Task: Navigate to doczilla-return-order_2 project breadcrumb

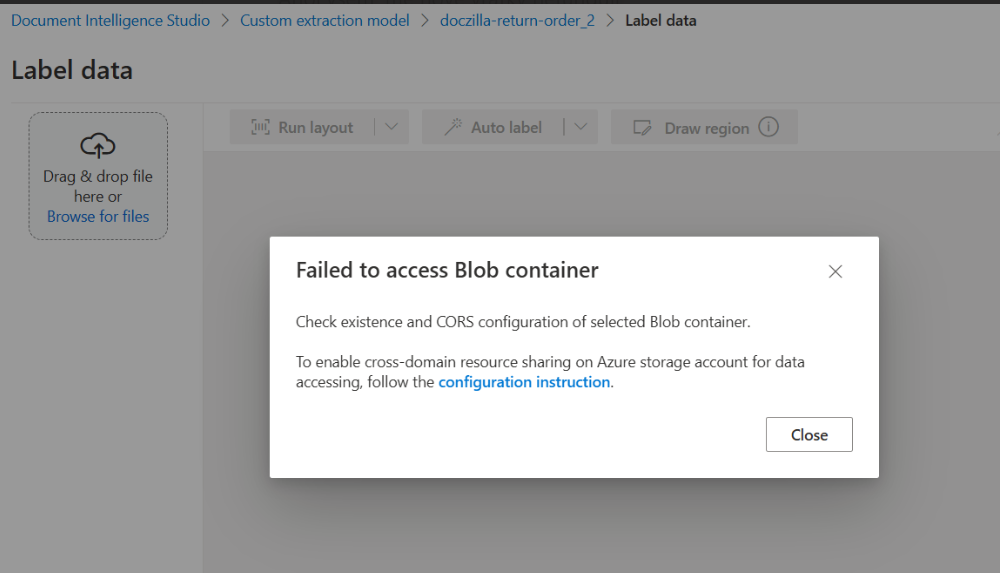Action: pyautogui.click(x=517, y=20)
